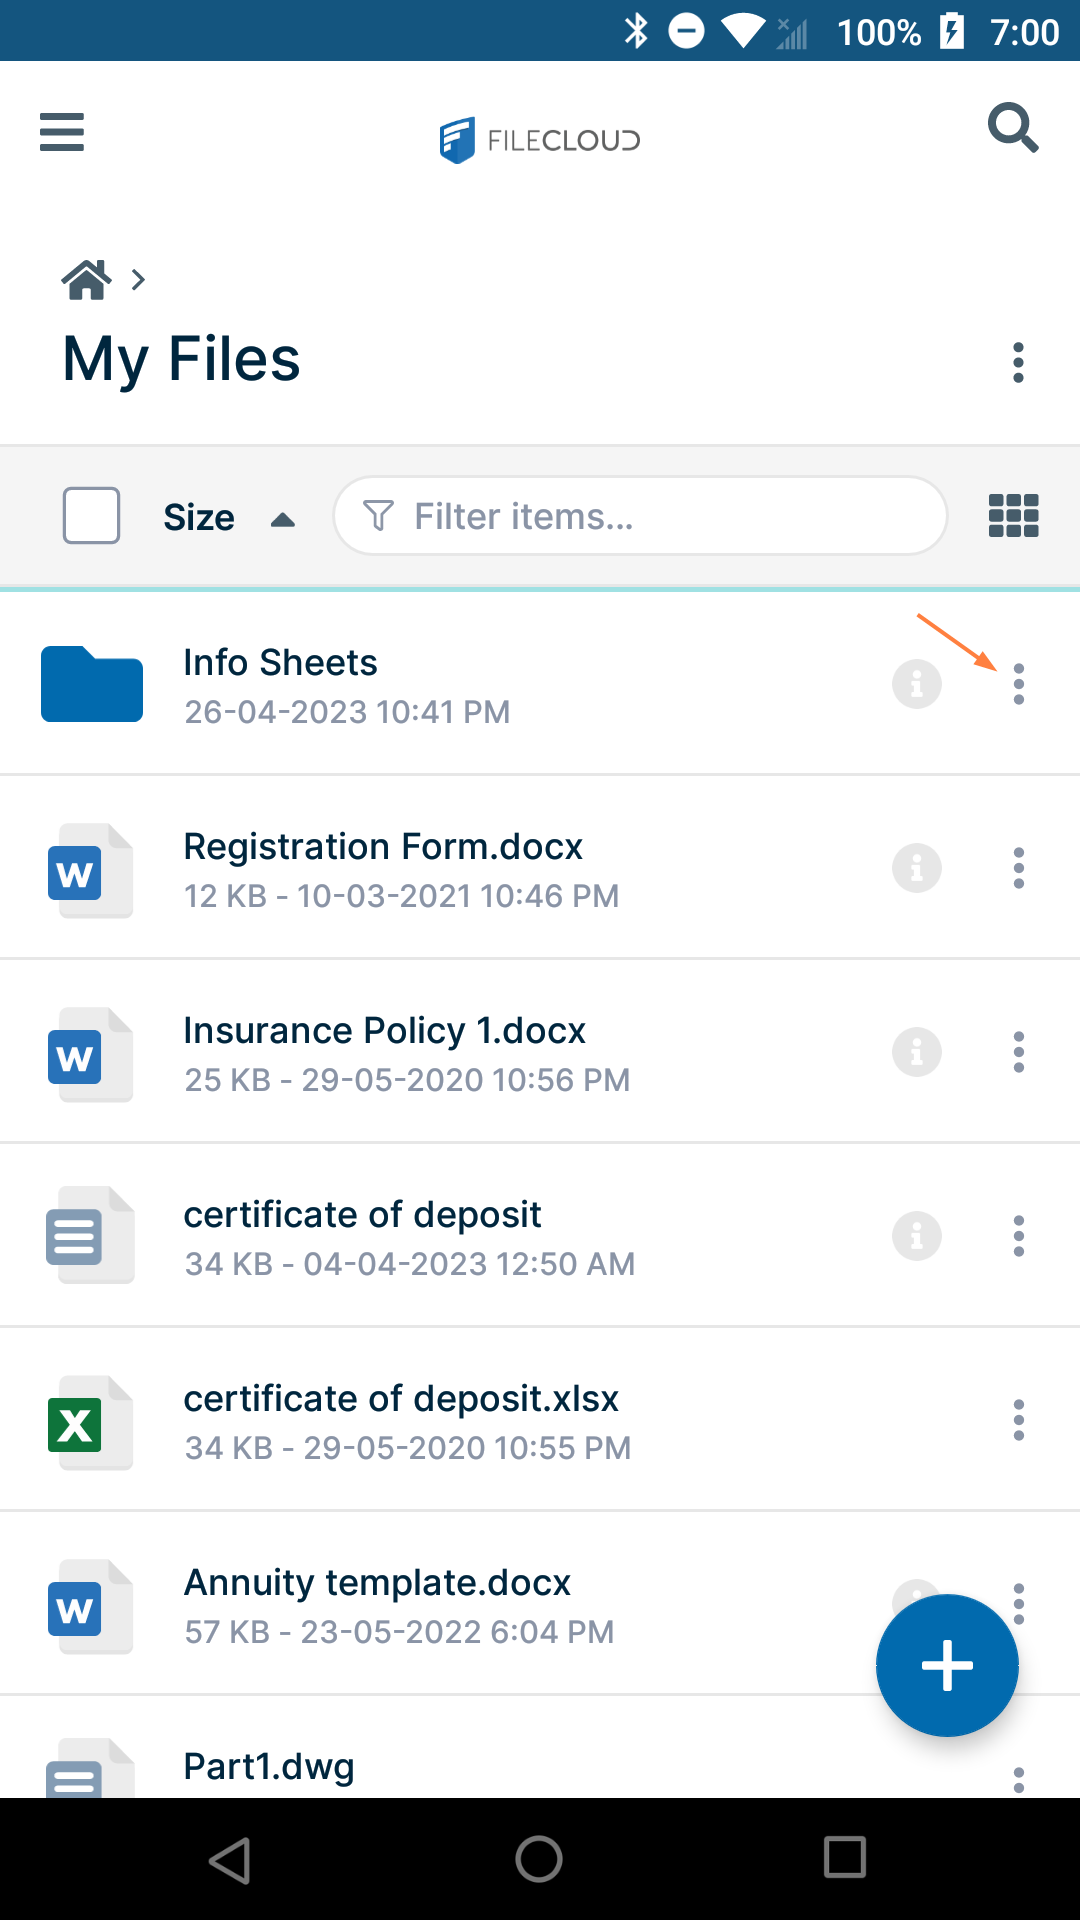Open the hamburger navigation menu
This screenshot has width=1080, height=1920.
(62, 132)
